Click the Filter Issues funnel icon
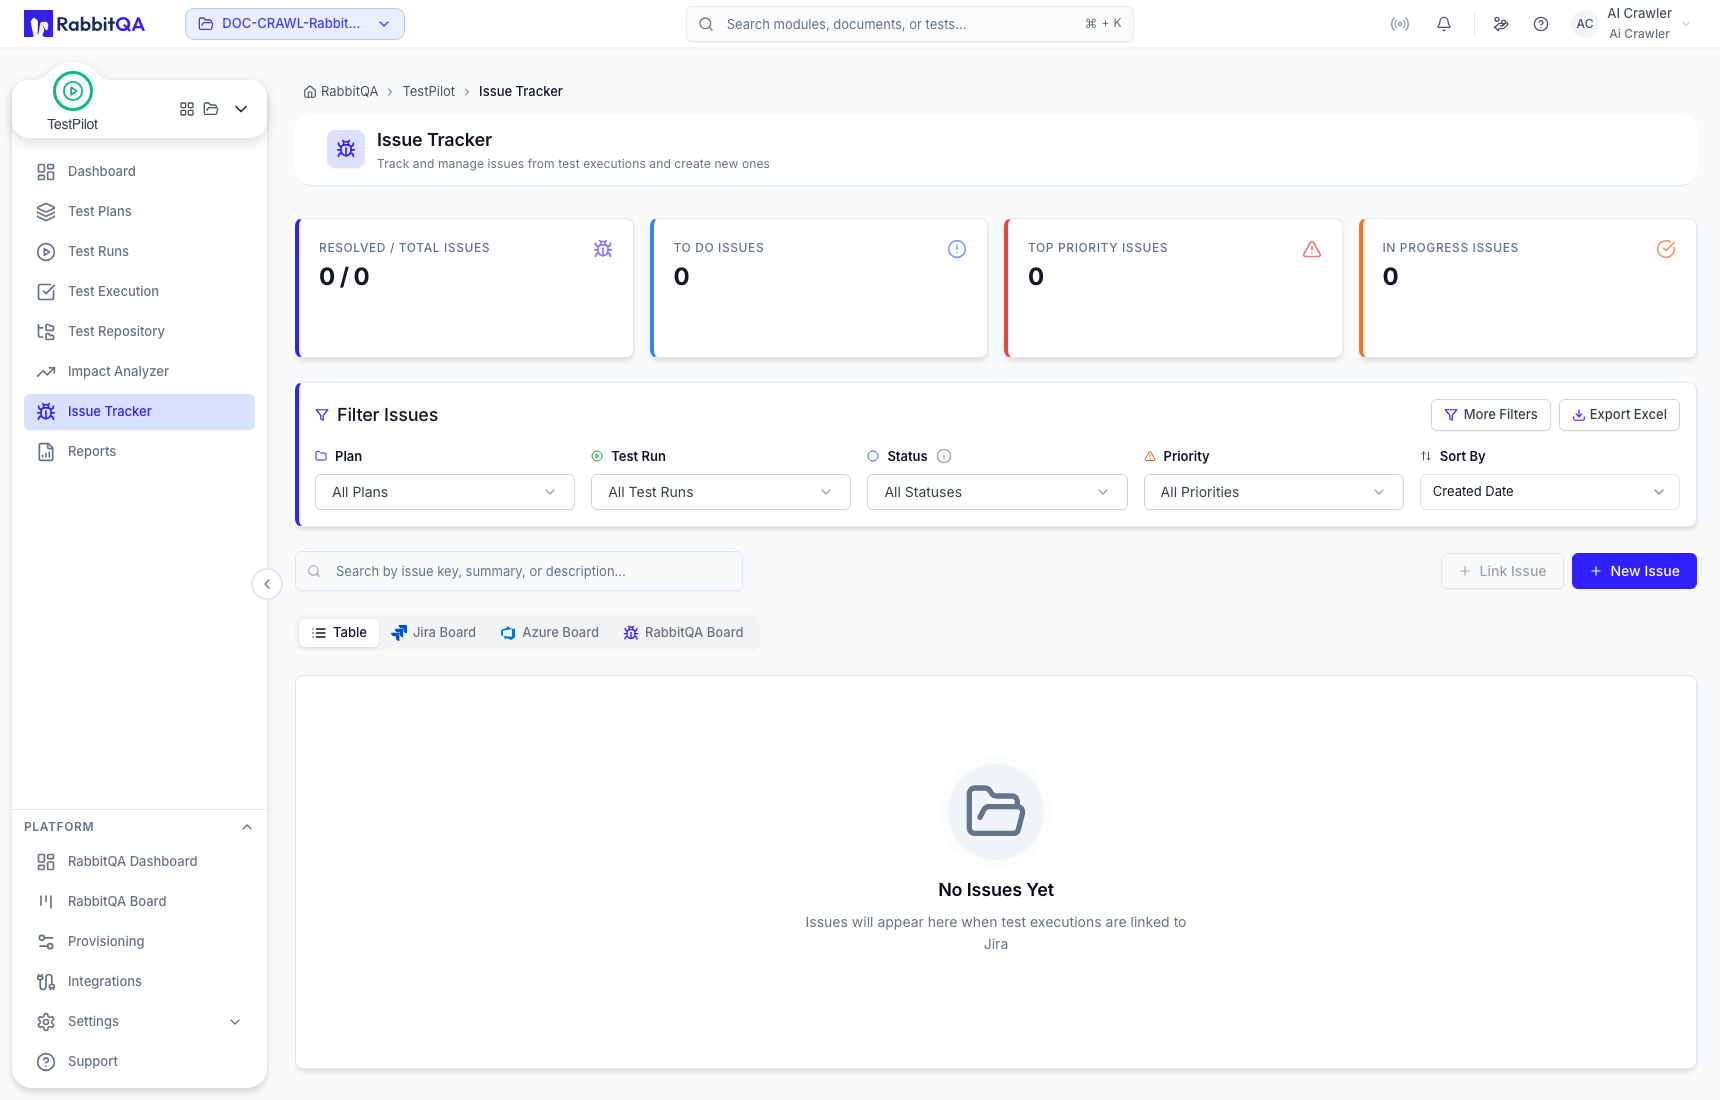The image size is (1720, 1100). (322, 415)
